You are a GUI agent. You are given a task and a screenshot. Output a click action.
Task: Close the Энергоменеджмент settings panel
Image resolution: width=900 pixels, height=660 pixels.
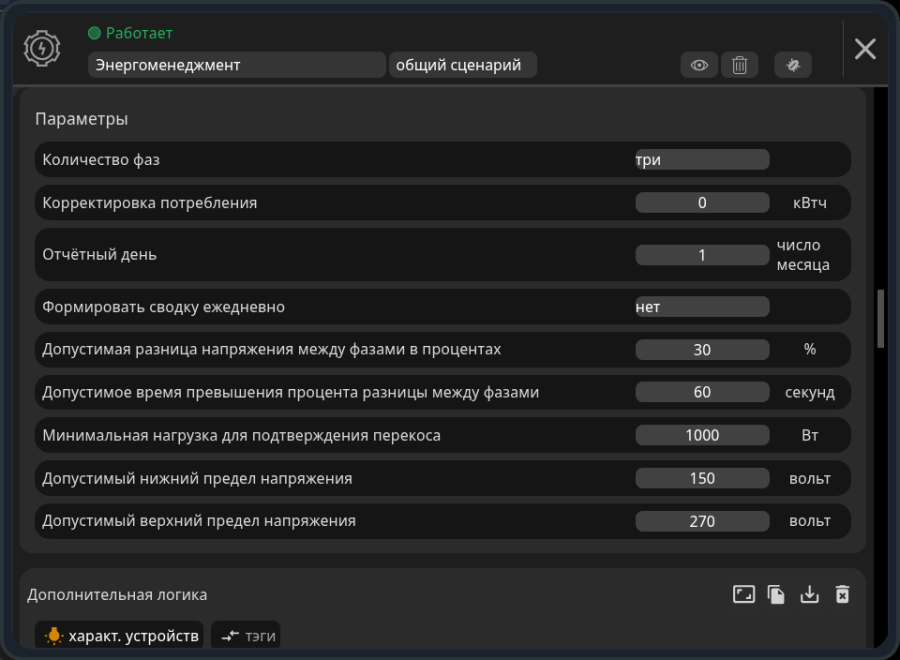pyautogui.click(x=865, y=49)
